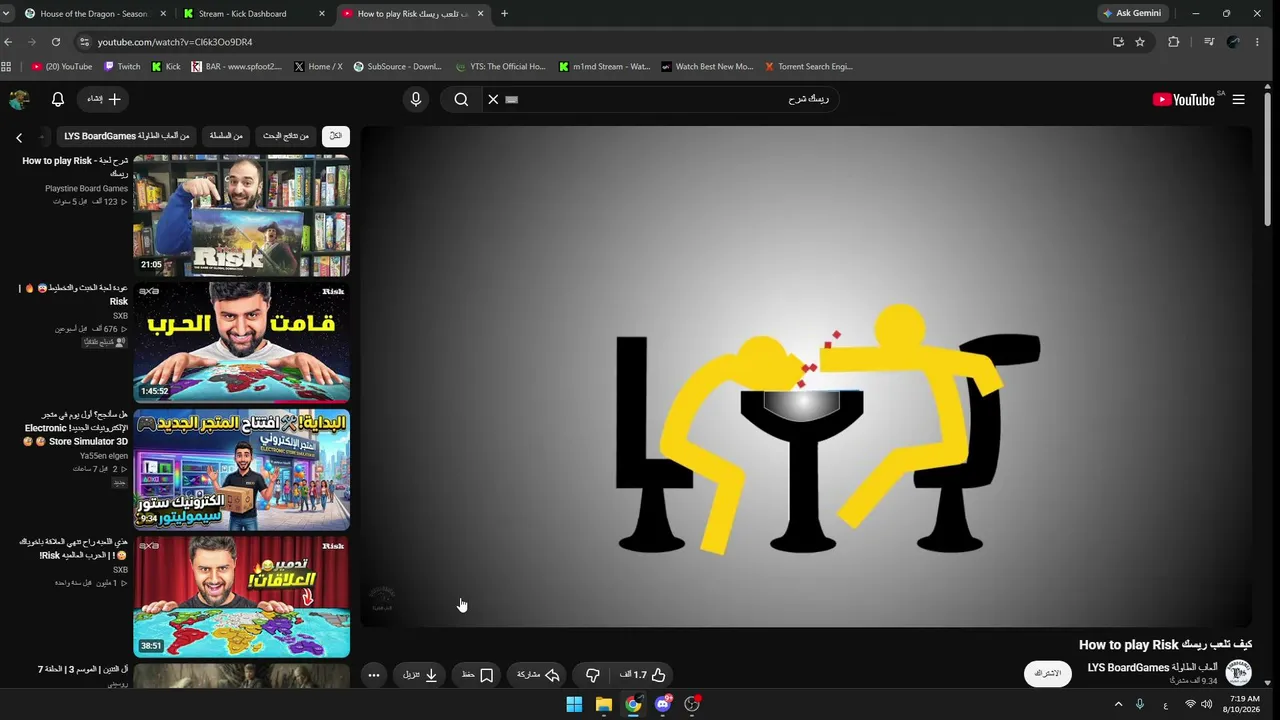Open the Ya55en elgen channel name
The image size is (1280, 720).
click(104, 455)
